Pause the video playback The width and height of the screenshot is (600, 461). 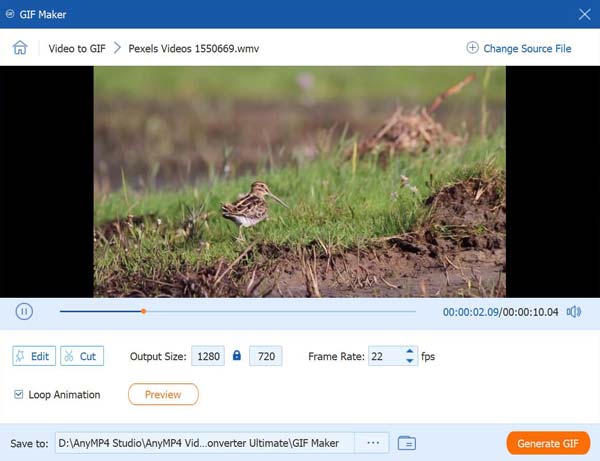pyautogui.click(x=24, y=312)
